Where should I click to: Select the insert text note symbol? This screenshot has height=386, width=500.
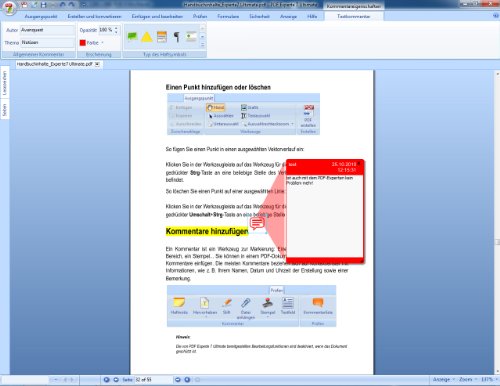click(x=191, y=36)
